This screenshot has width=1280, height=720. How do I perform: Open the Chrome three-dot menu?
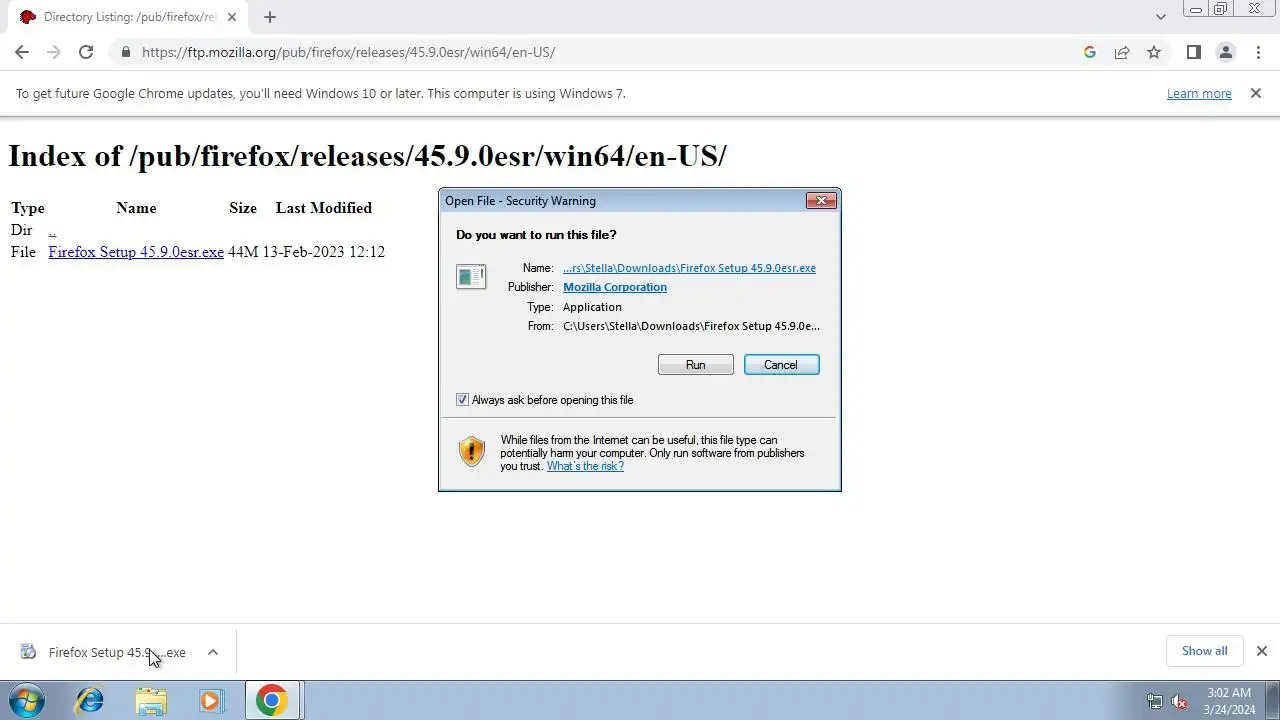[1258, 52]
